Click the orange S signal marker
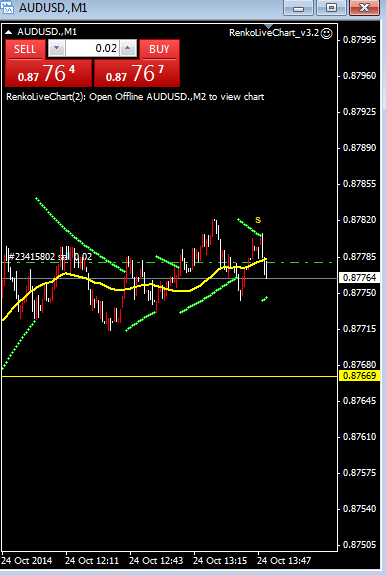386x575 pixels. coord(258,220)
